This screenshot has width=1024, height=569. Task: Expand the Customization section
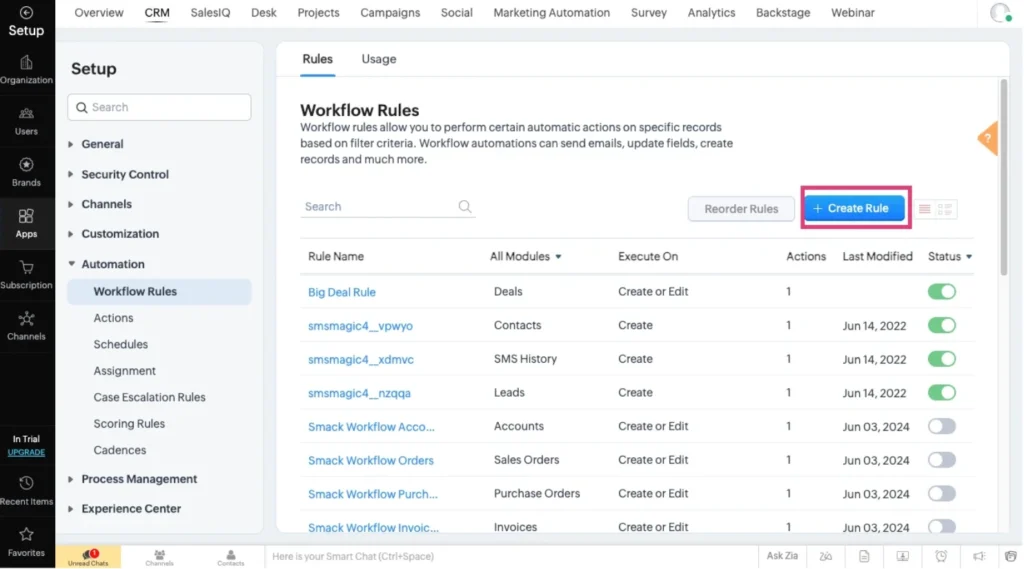[71, 234]
